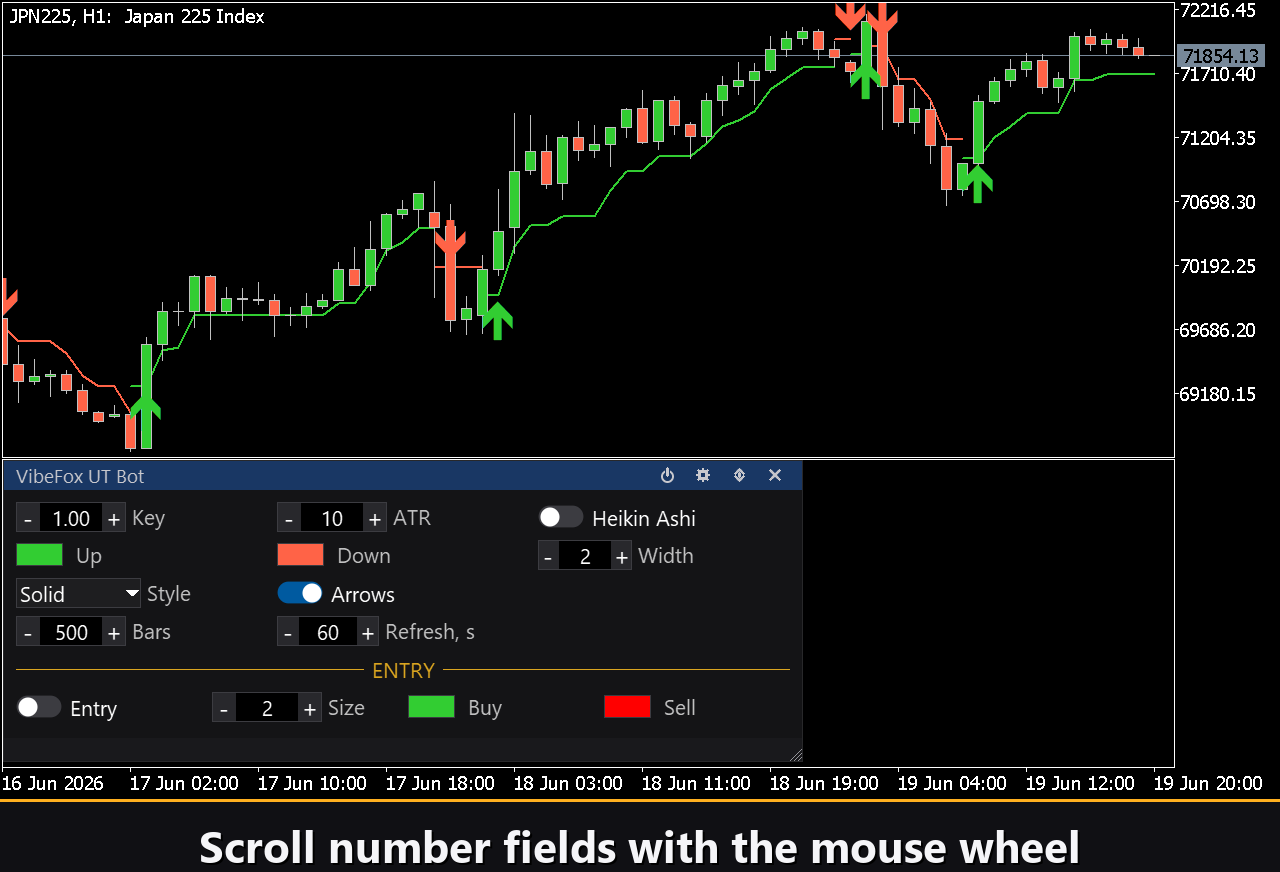Change the red Sell color swatch

628,707
